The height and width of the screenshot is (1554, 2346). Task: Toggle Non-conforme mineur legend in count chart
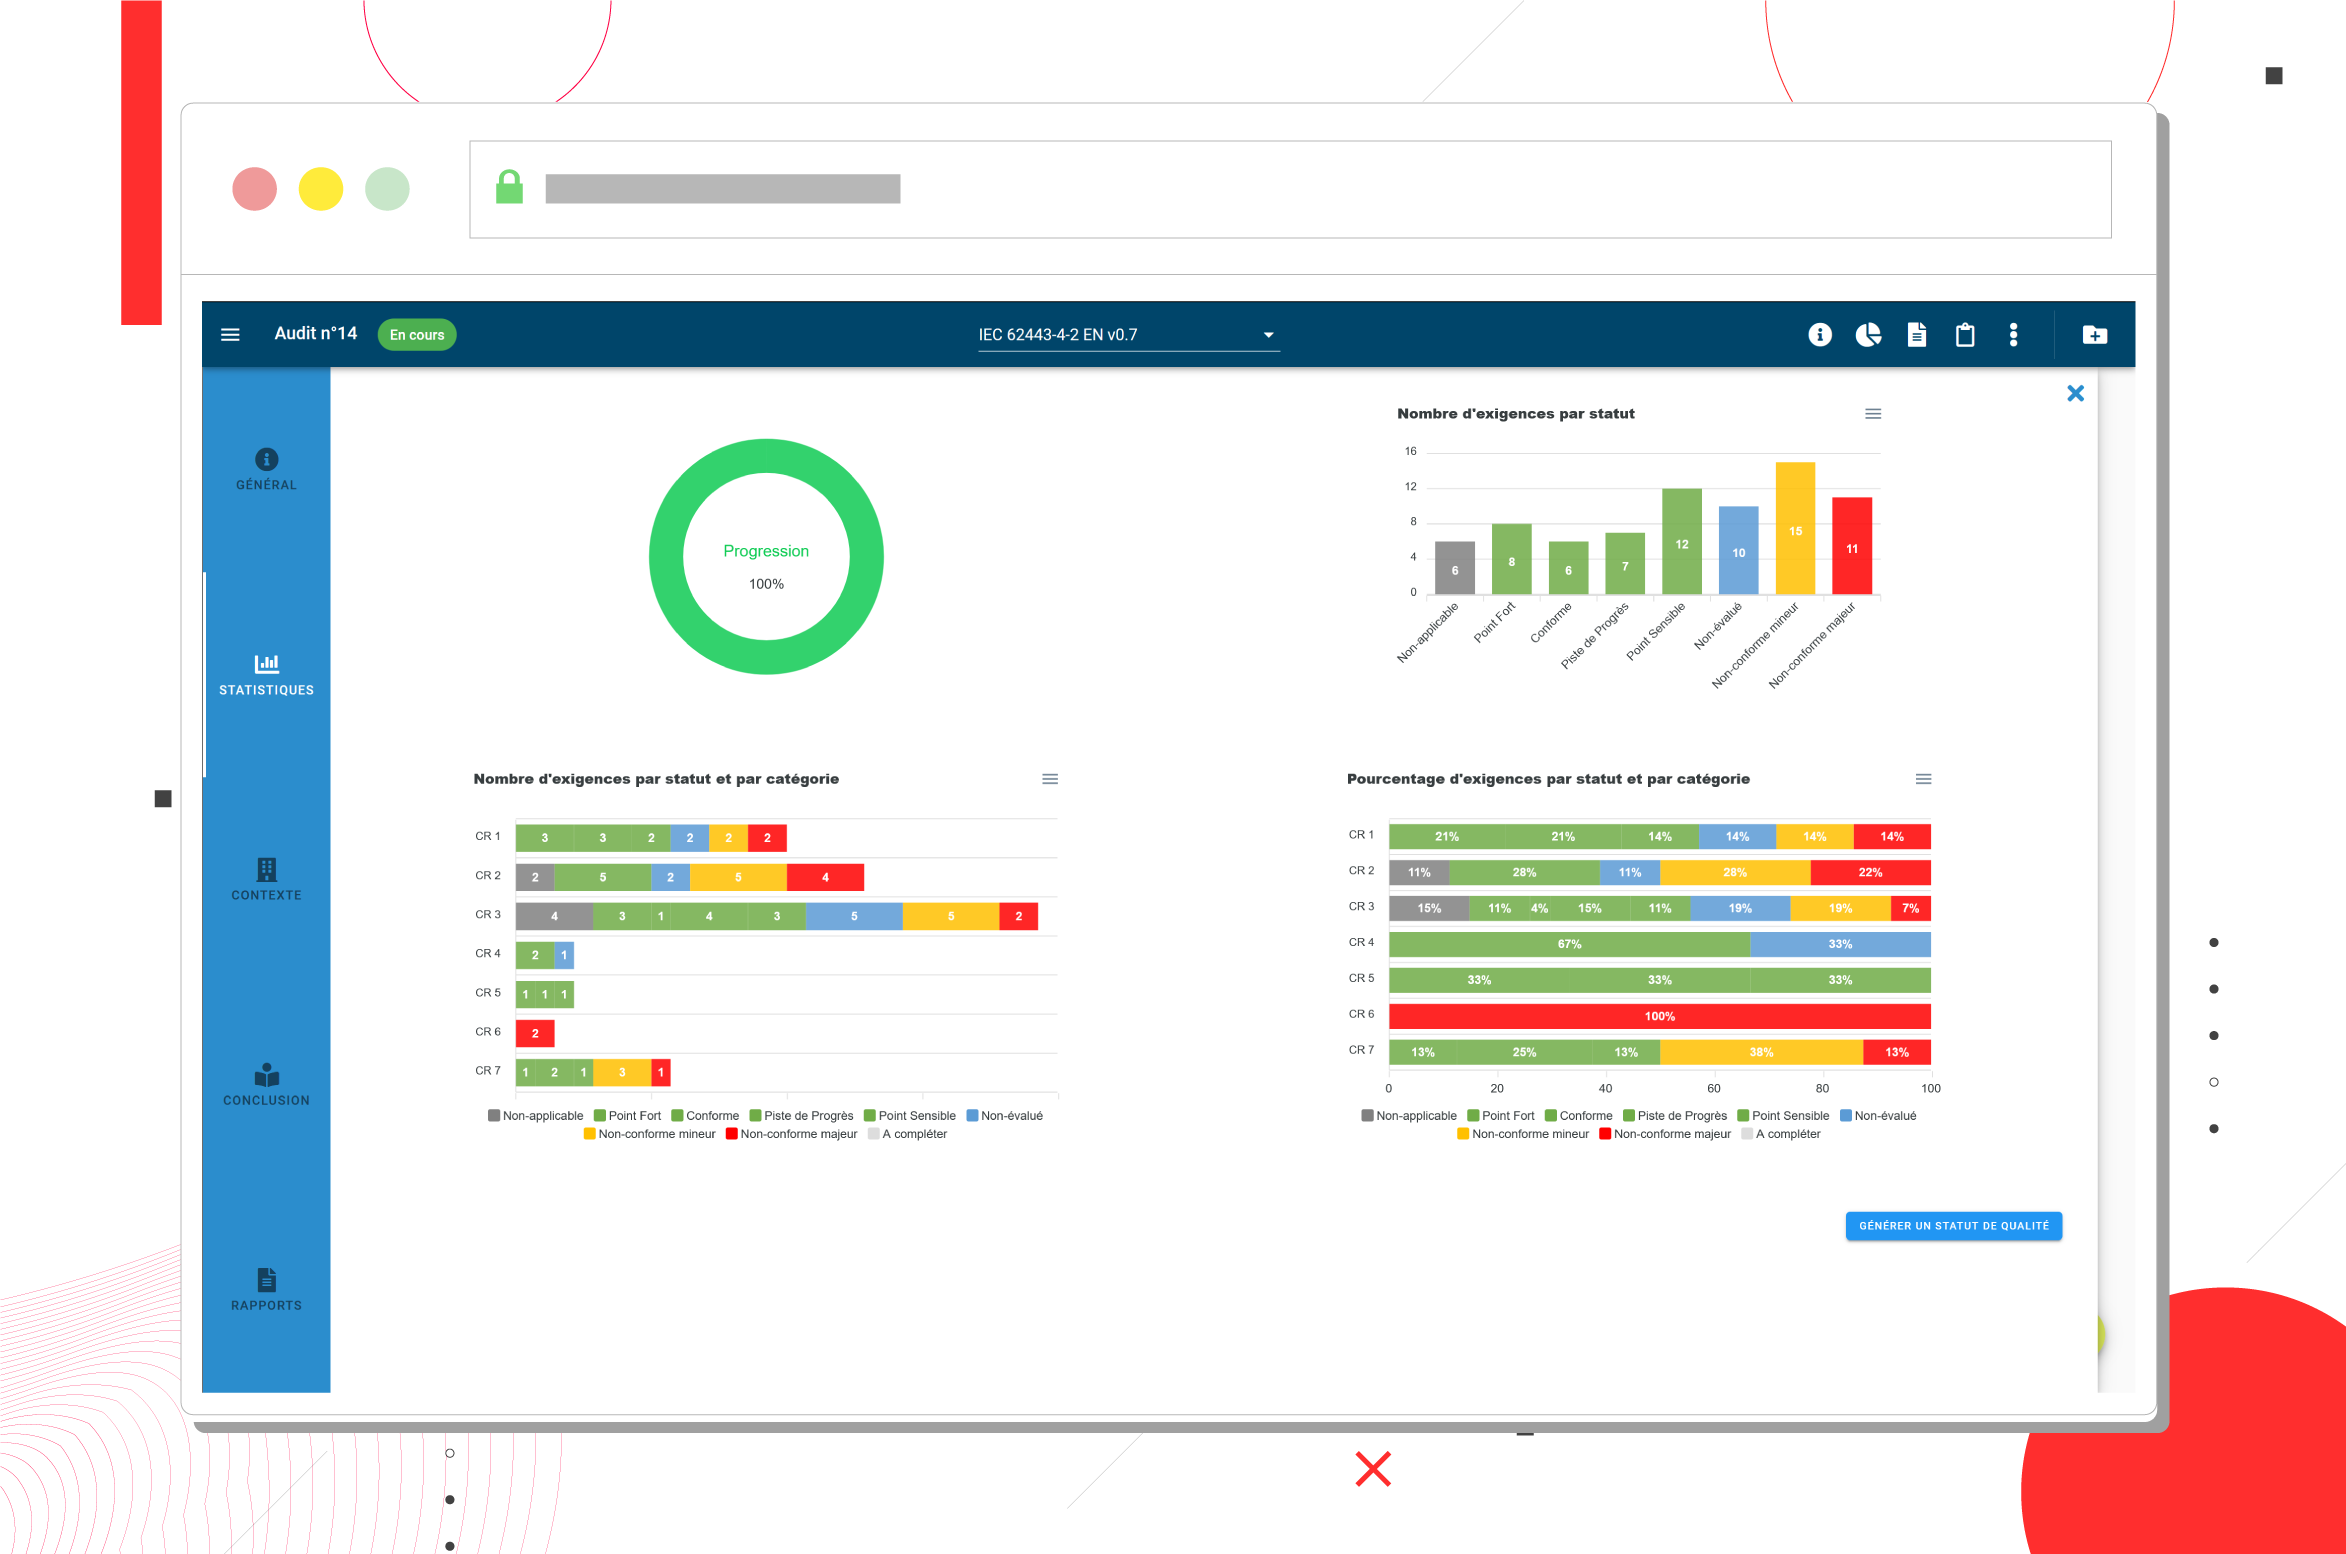pos(649,1134)
